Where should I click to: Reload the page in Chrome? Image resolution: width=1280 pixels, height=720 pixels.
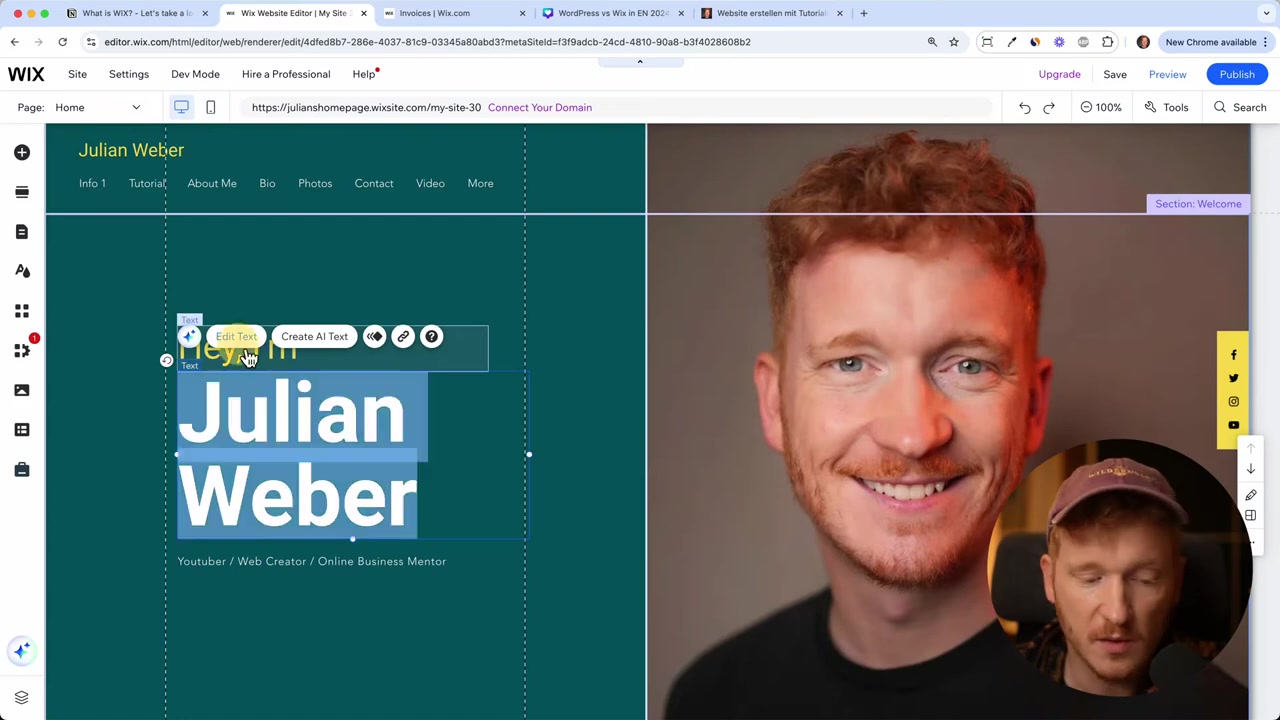coord(62,42)
